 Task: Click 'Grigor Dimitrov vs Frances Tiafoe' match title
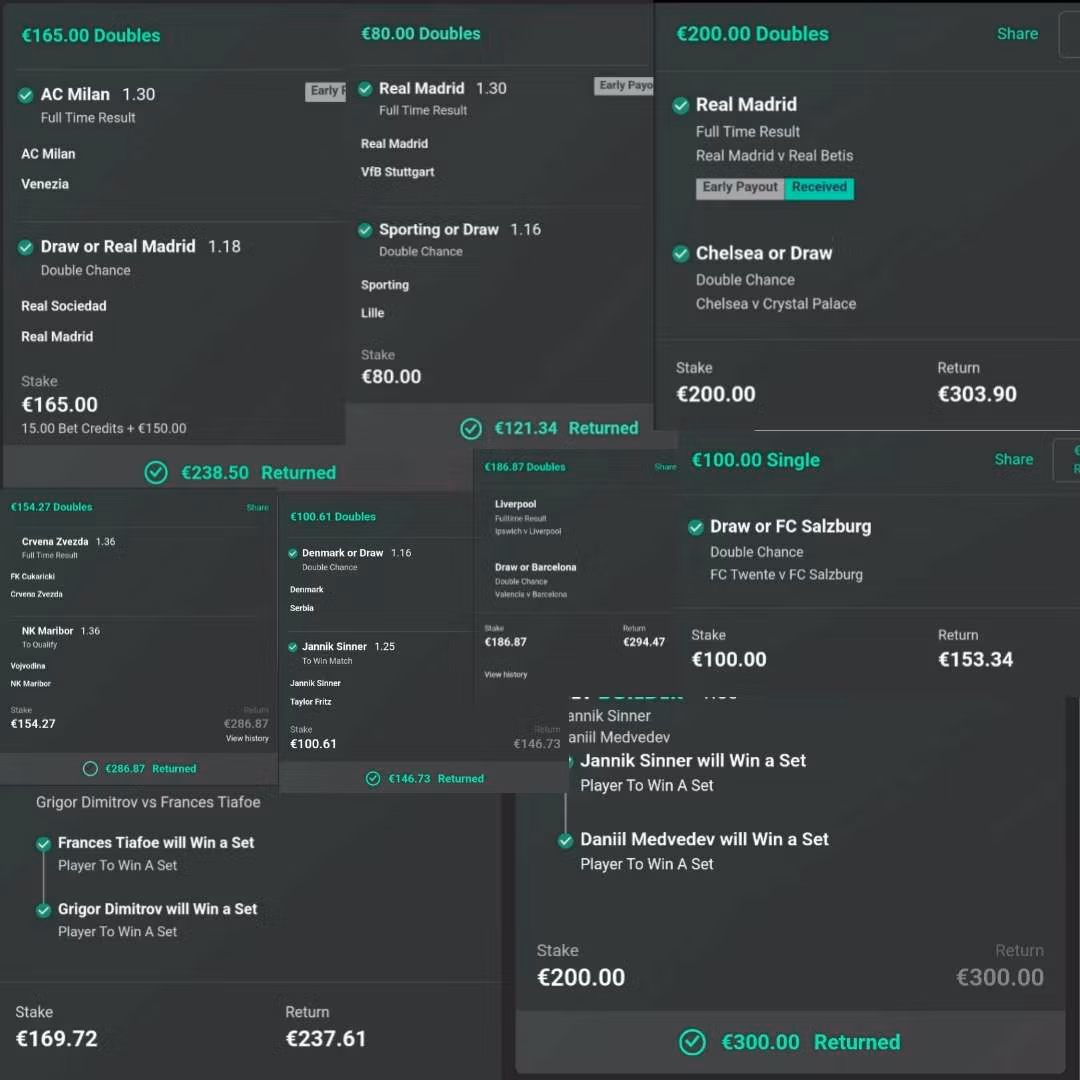pos(148,802)
